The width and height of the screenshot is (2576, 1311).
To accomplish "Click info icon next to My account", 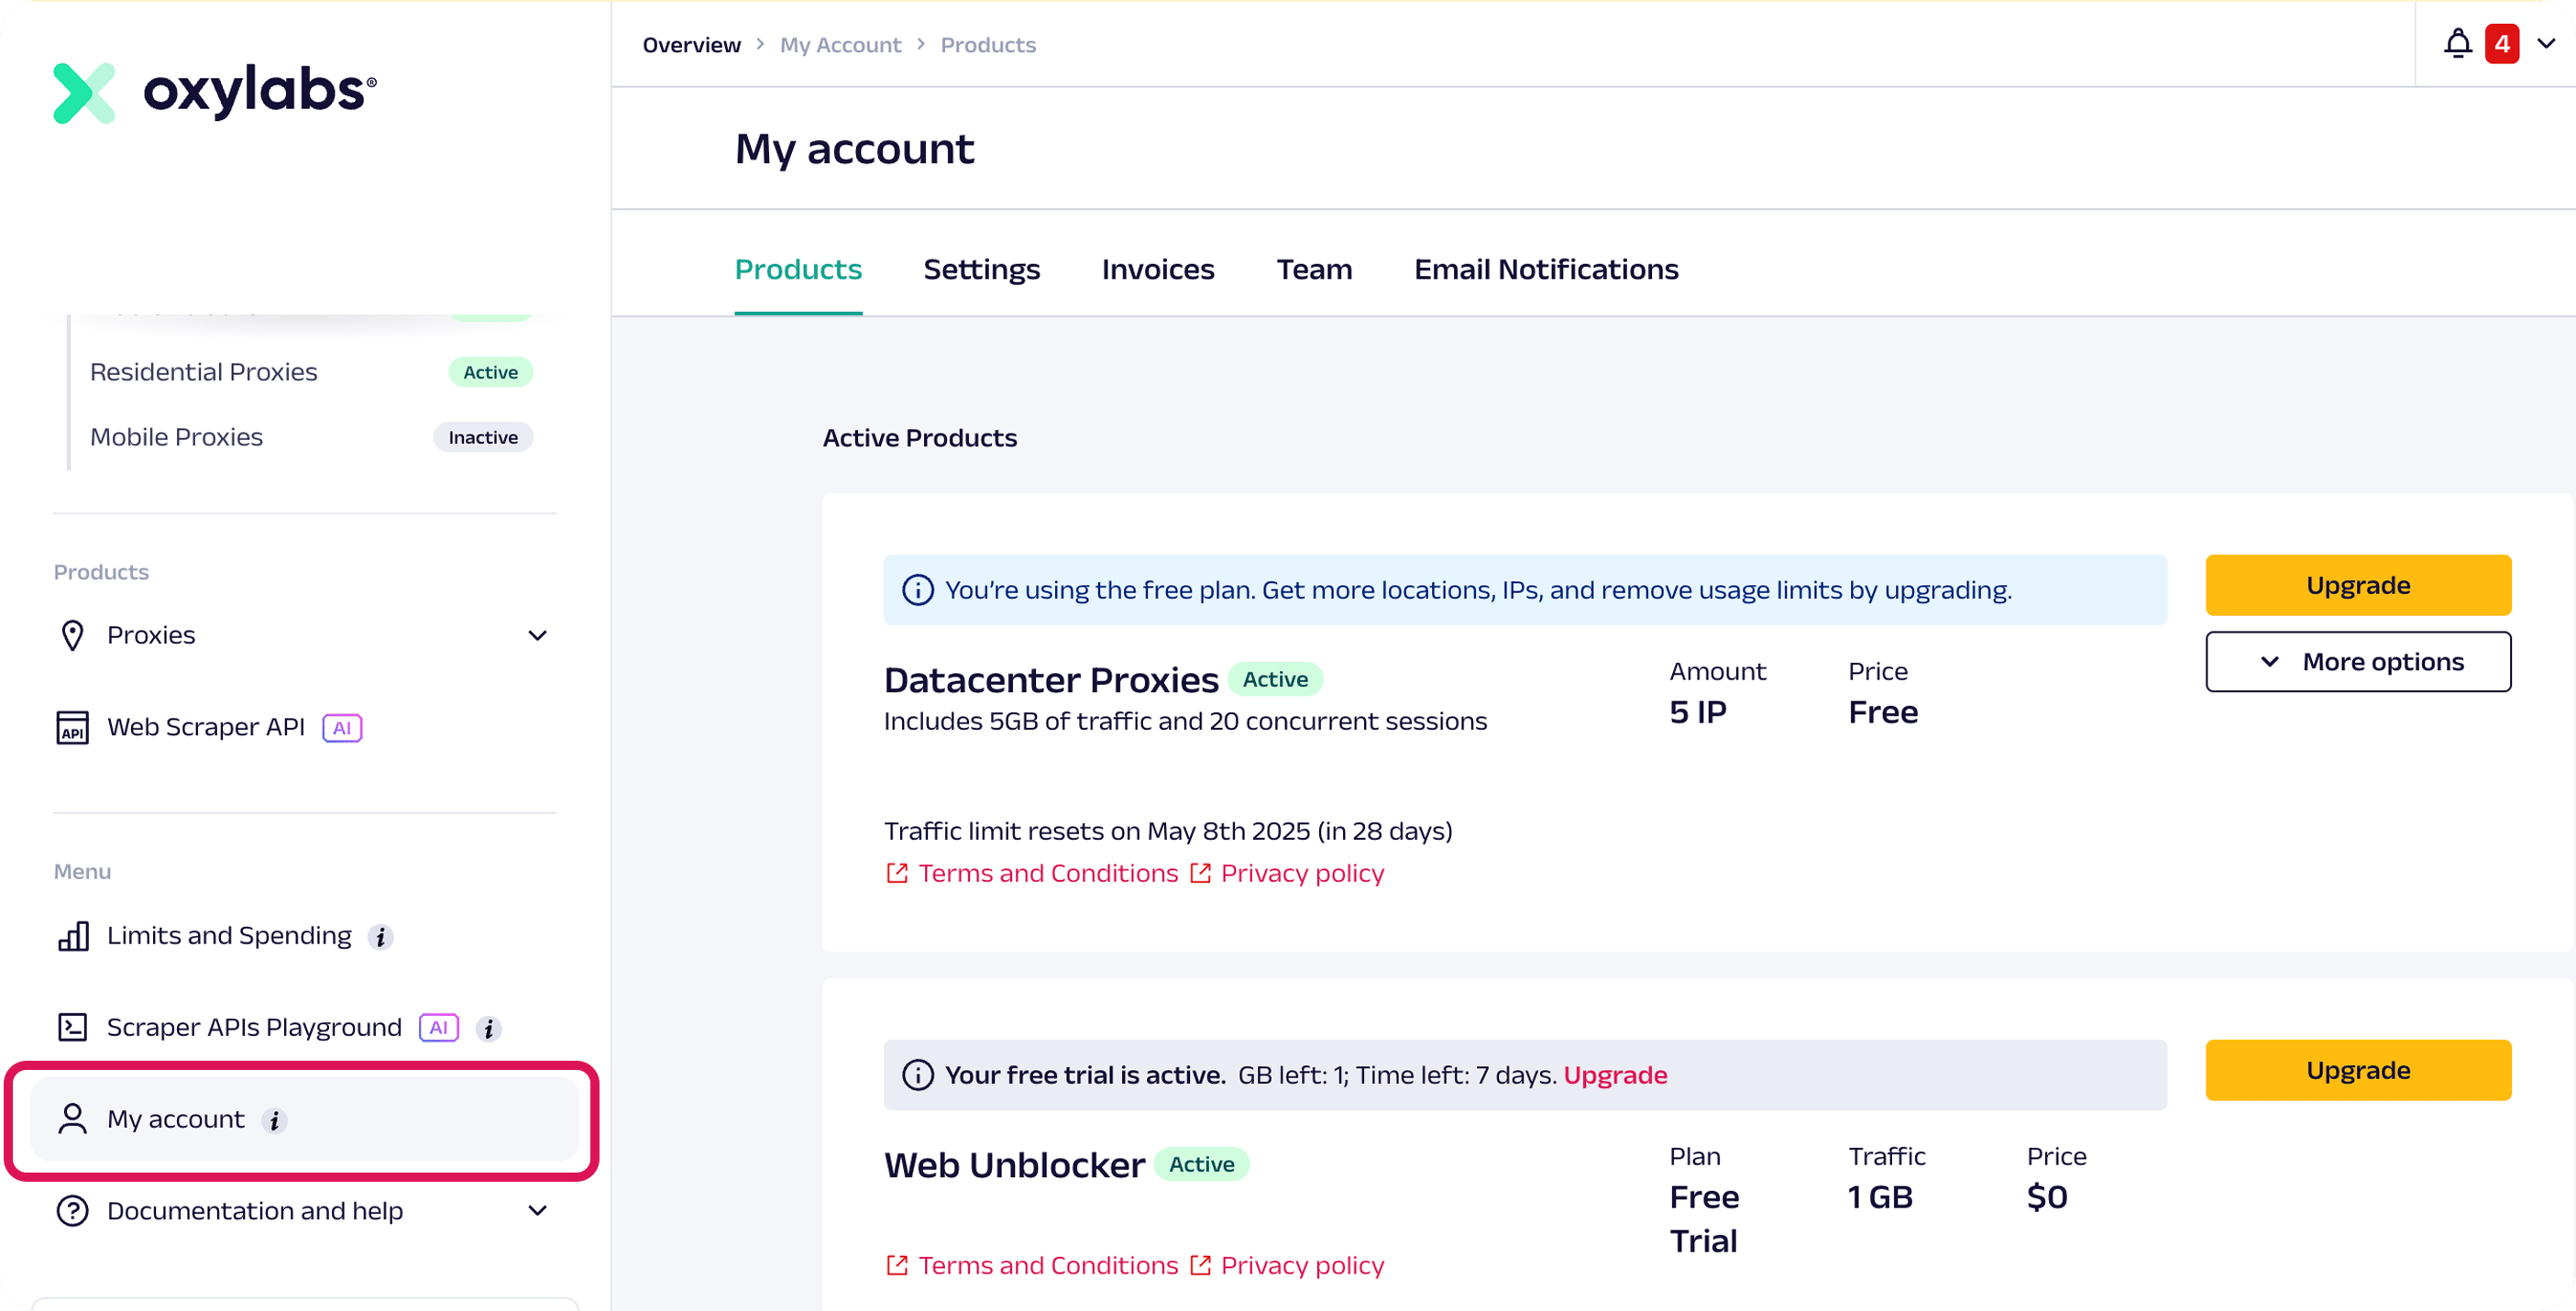I will [x=274, y=1121].
